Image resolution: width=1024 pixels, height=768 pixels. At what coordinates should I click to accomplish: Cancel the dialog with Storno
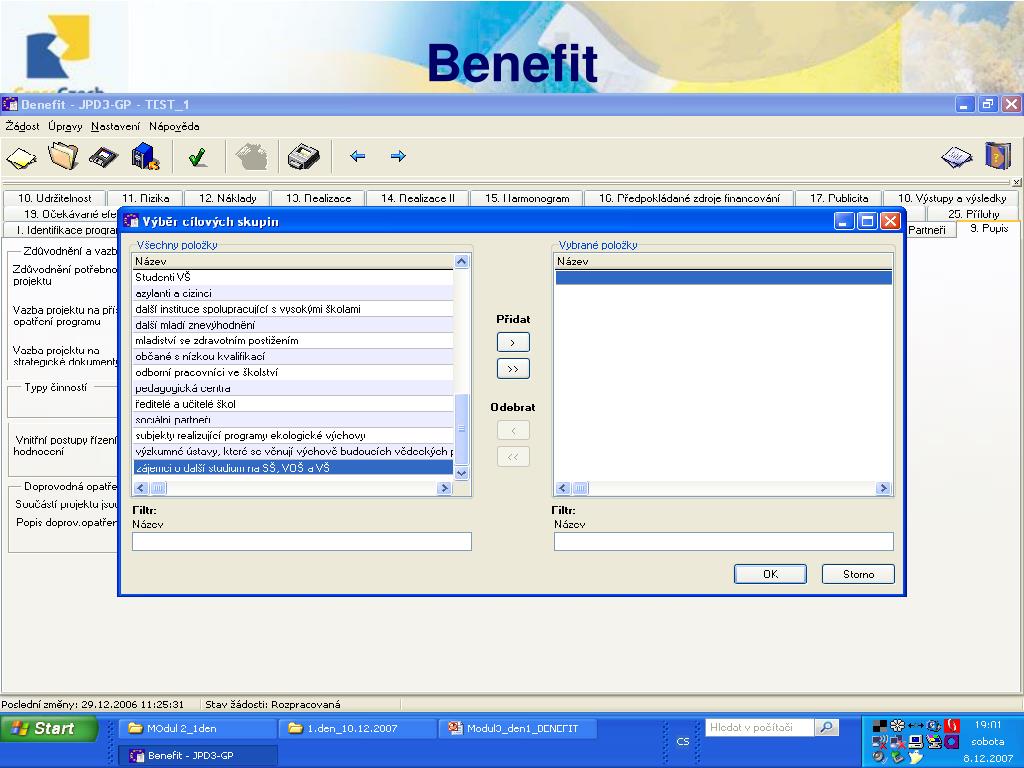click(858, 574)
